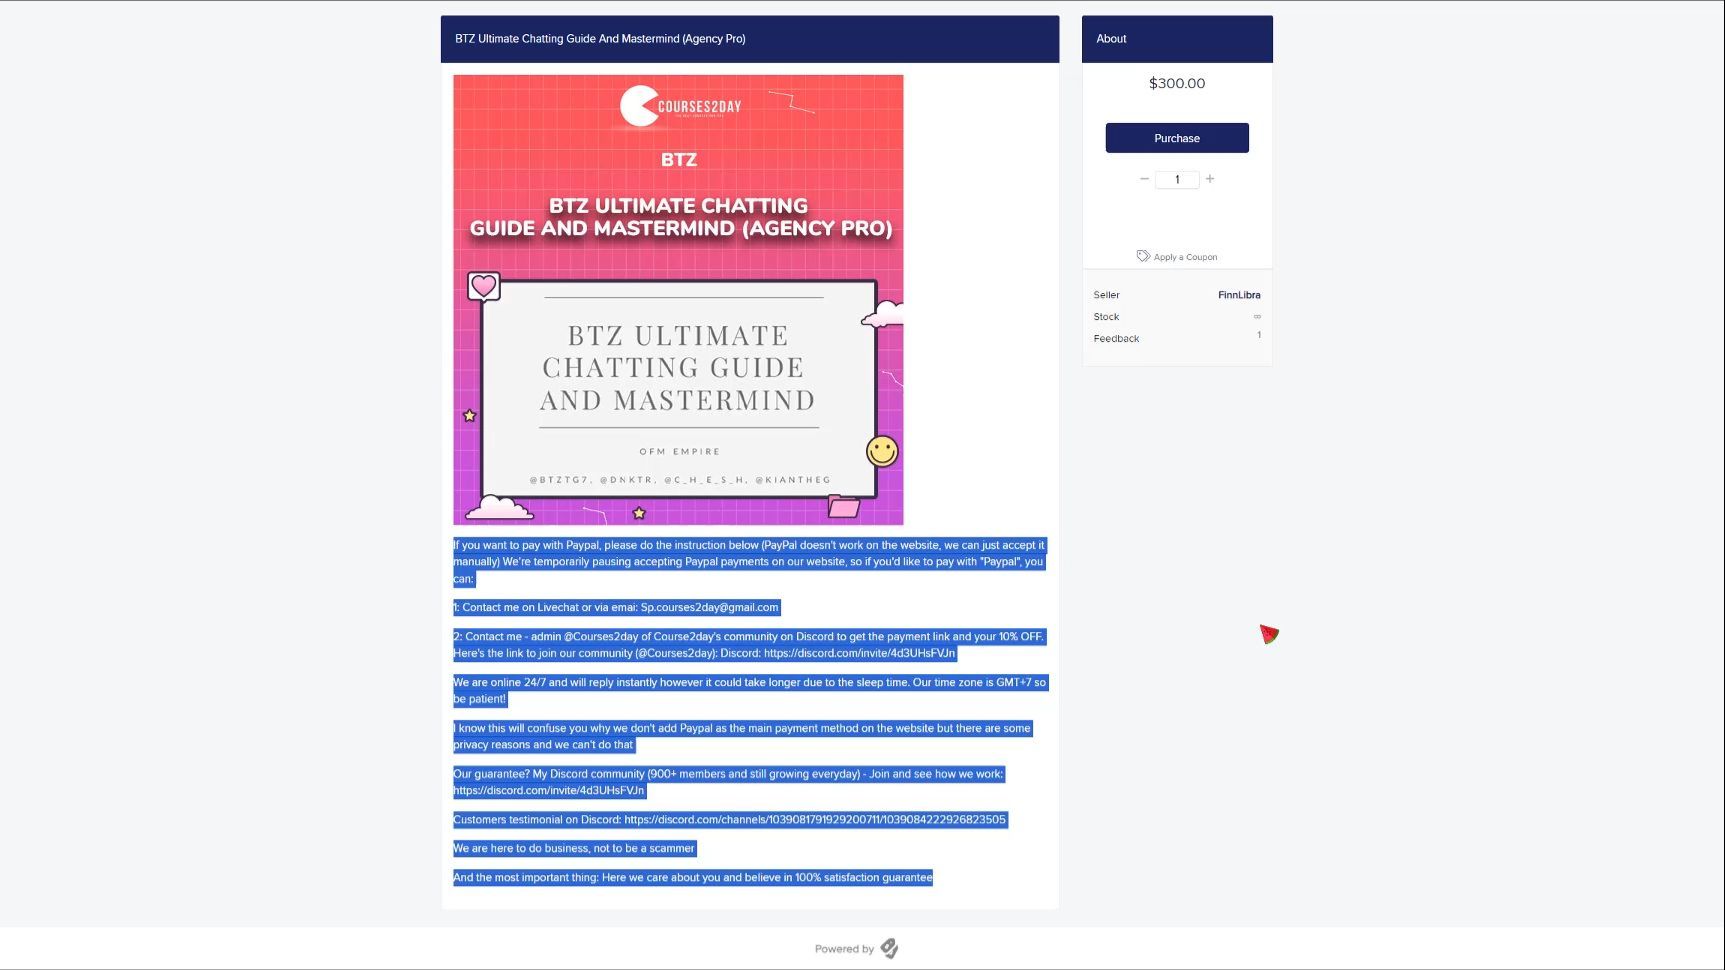Increase quantity with the plus button

pyautogui.click(x=1210, y=179)
